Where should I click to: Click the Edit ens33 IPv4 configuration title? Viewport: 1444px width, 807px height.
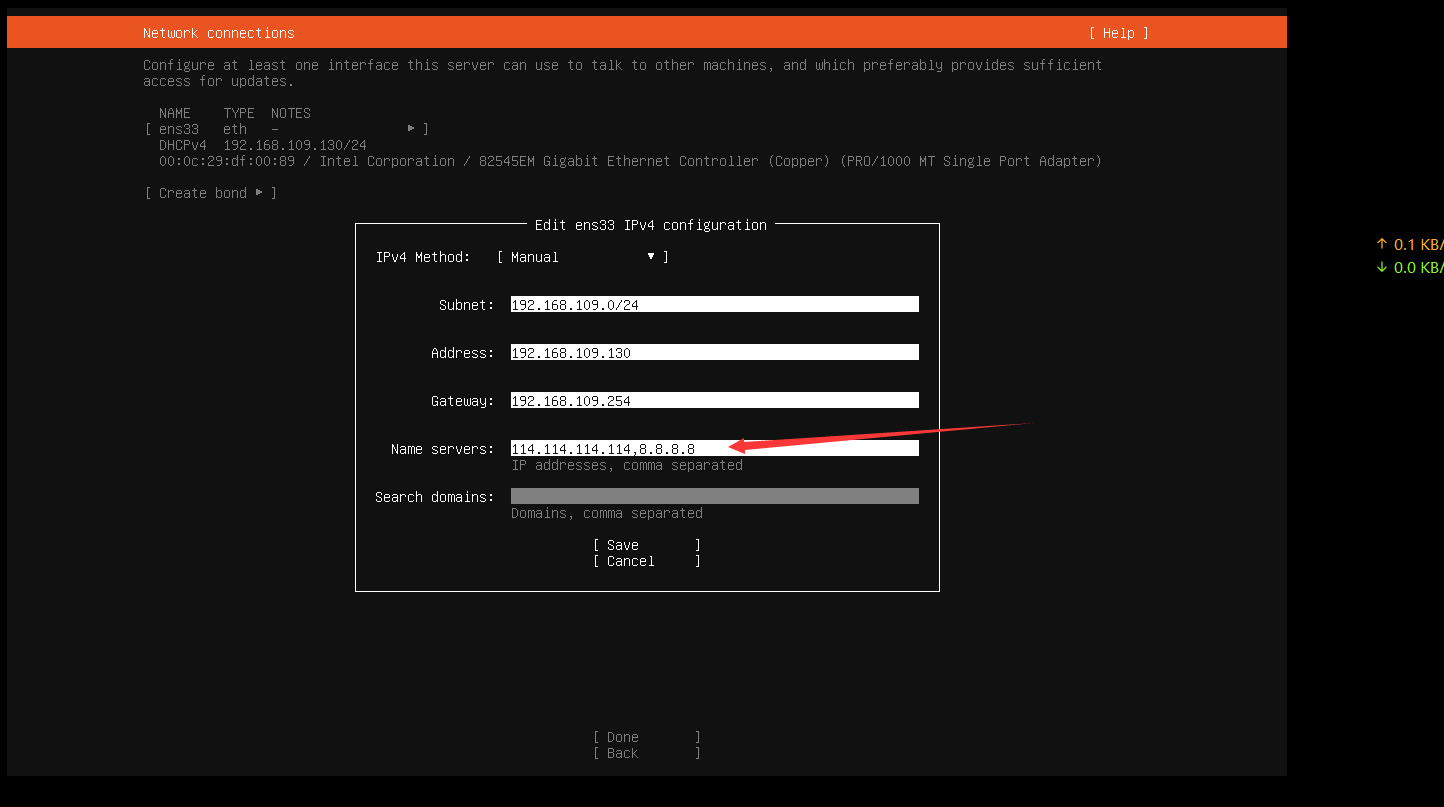click(x=651, y=225)
